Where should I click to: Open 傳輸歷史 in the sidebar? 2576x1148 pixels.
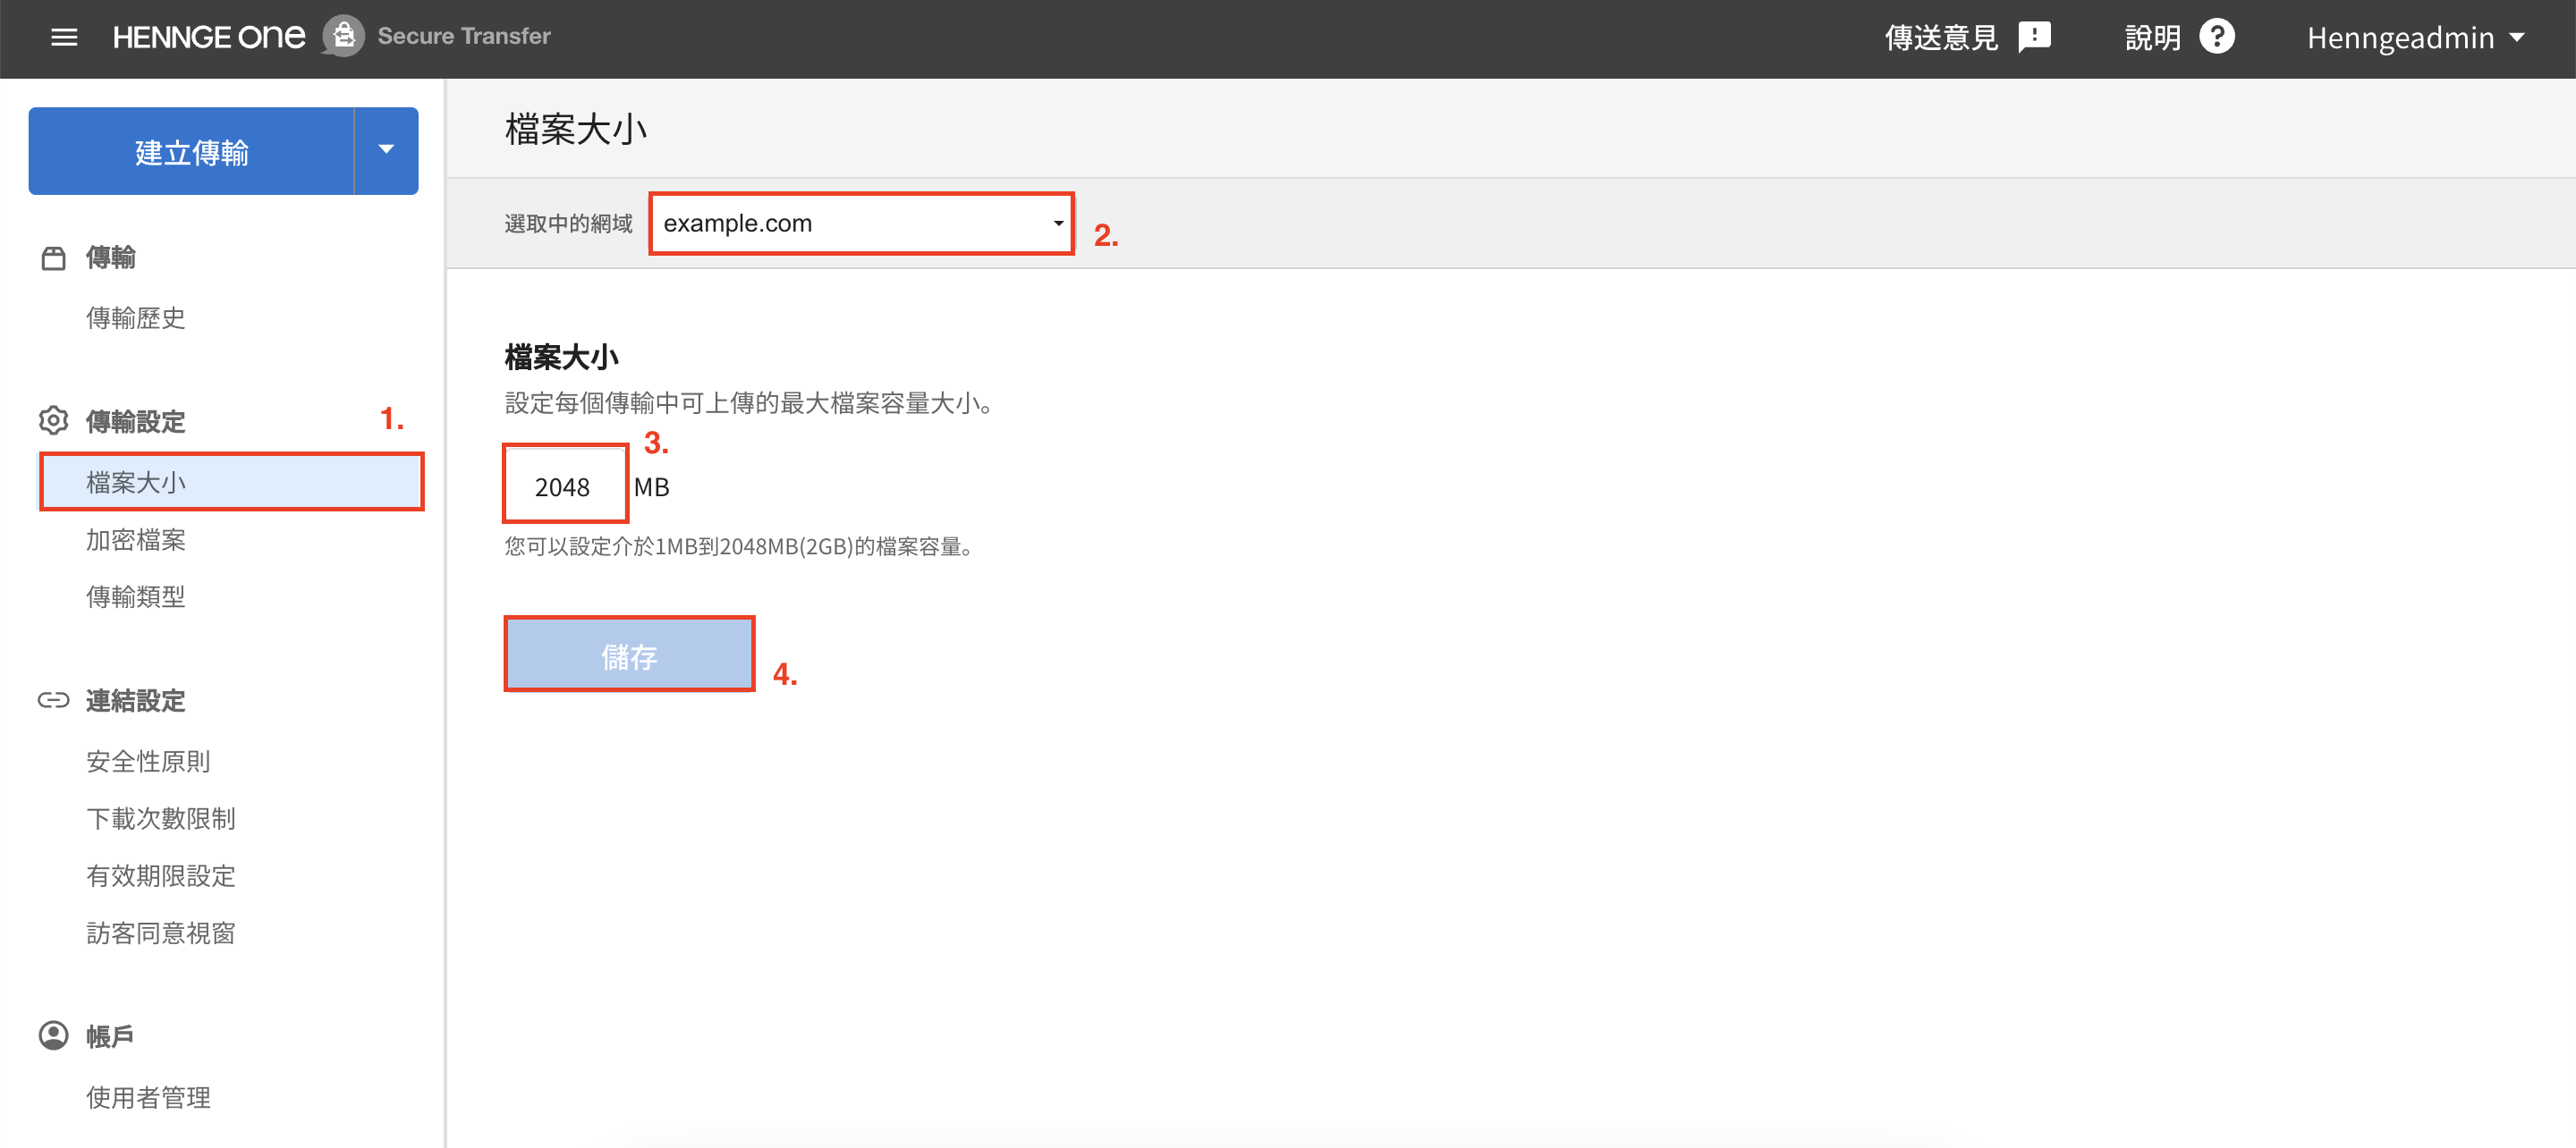(136, 318)
